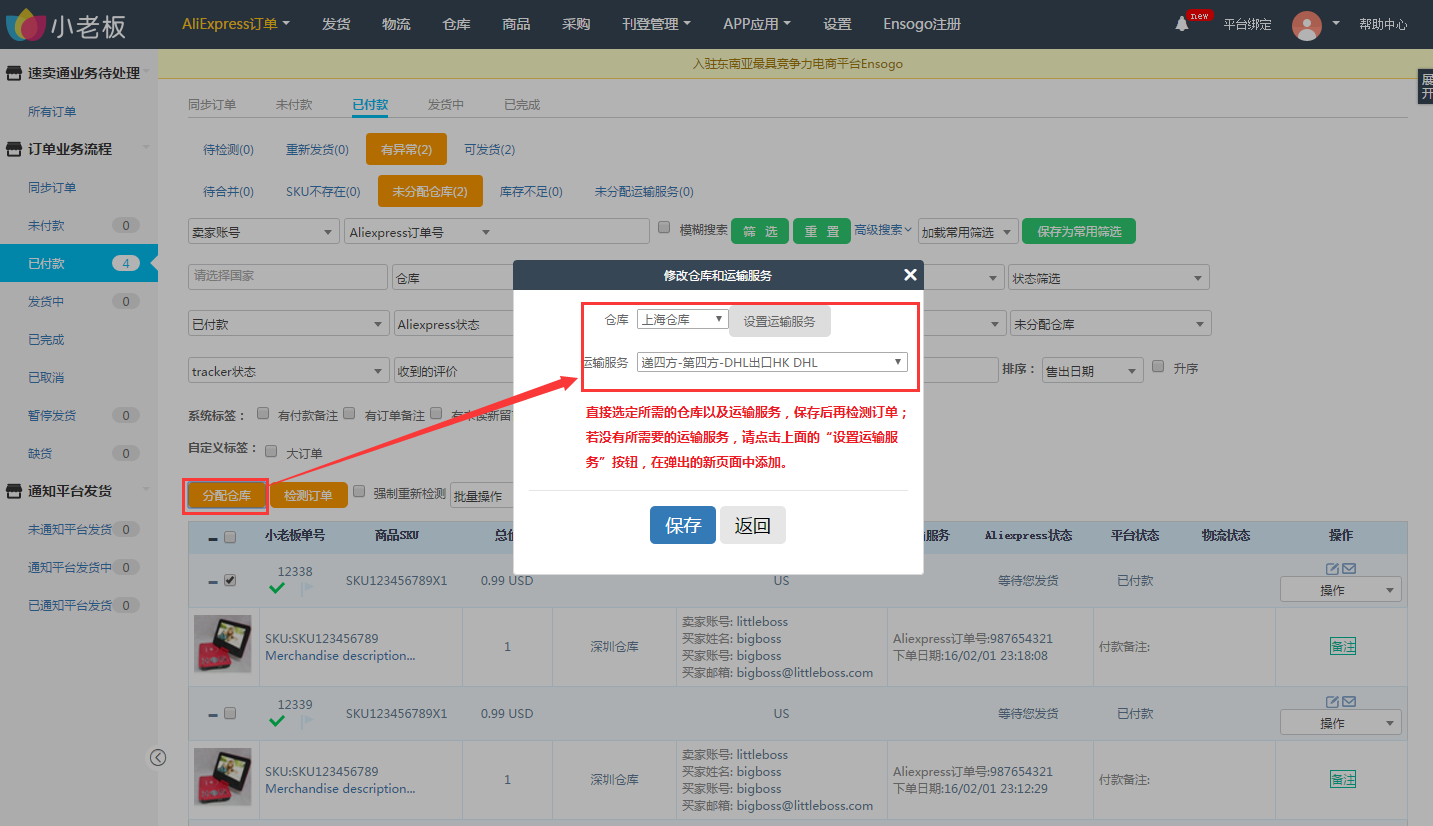The height and width of the screenshot is (826, 1433).
Task: Open the AliExpress订单 top menu
Action: (236, 24)
